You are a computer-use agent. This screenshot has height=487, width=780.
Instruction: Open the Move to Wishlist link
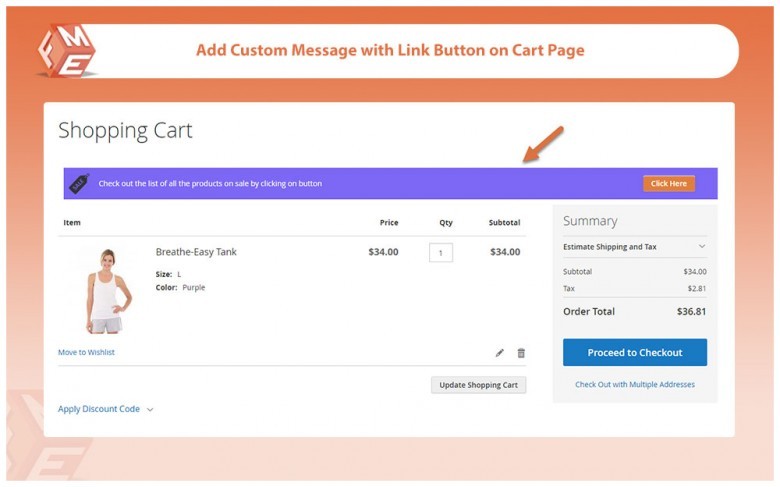86,352
